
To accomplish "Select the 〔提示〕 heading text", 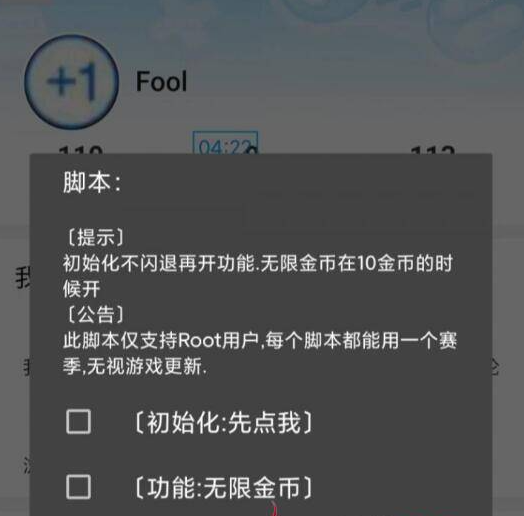I will 96,238.
